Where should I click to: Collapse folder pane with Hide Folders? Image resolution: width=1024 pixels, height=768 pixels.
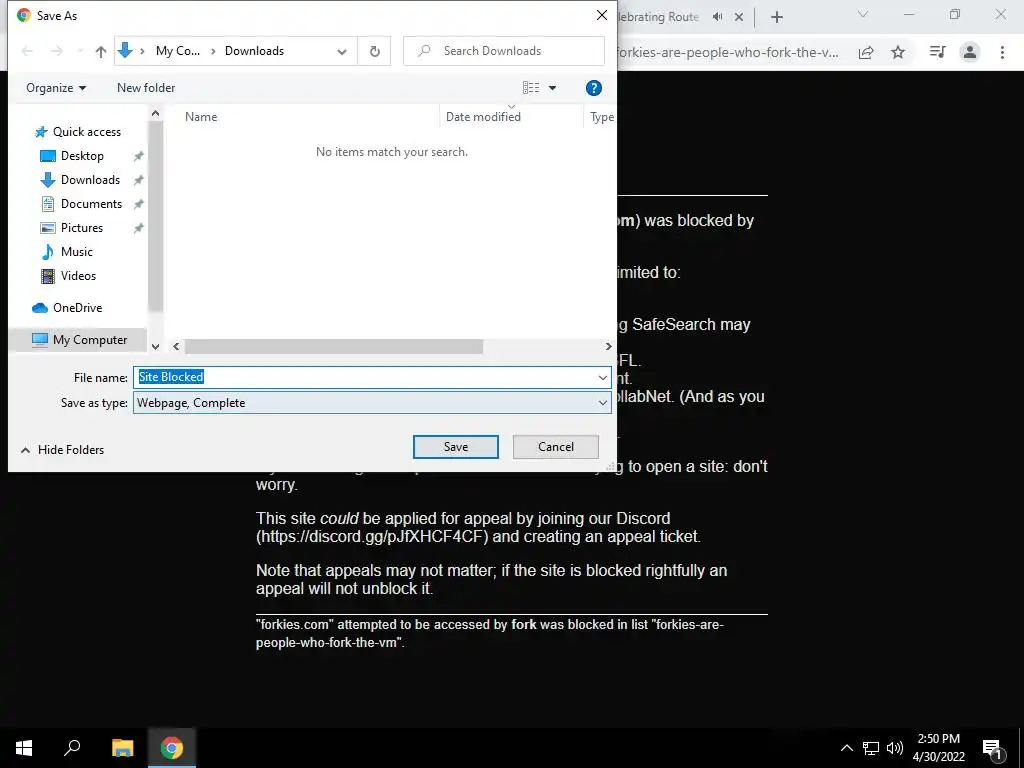(63, 450)
